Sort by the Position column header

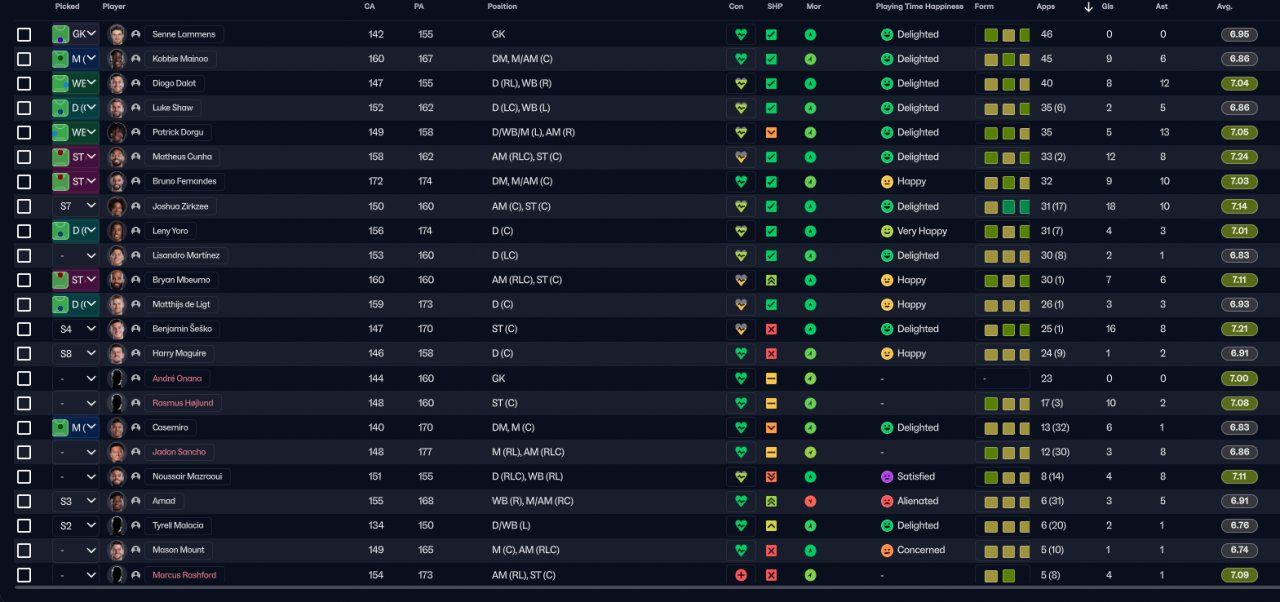point(503,7)
